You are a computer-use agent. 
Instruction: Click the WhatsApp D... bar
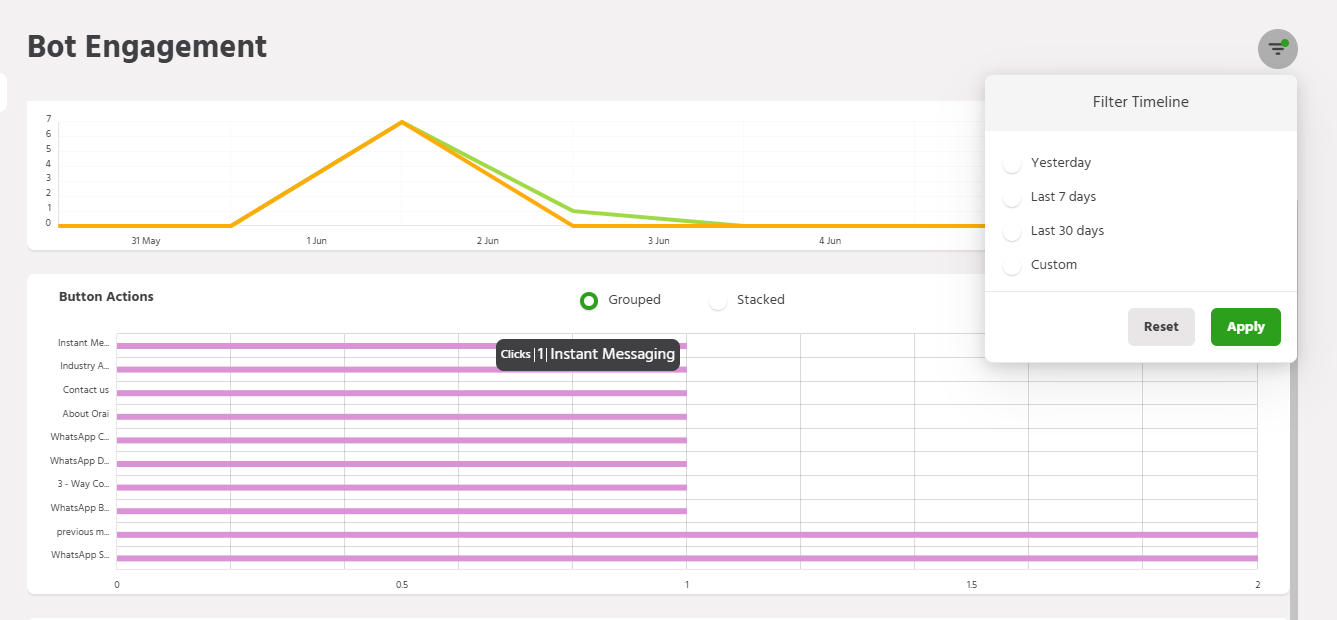(x=400, y=464)
